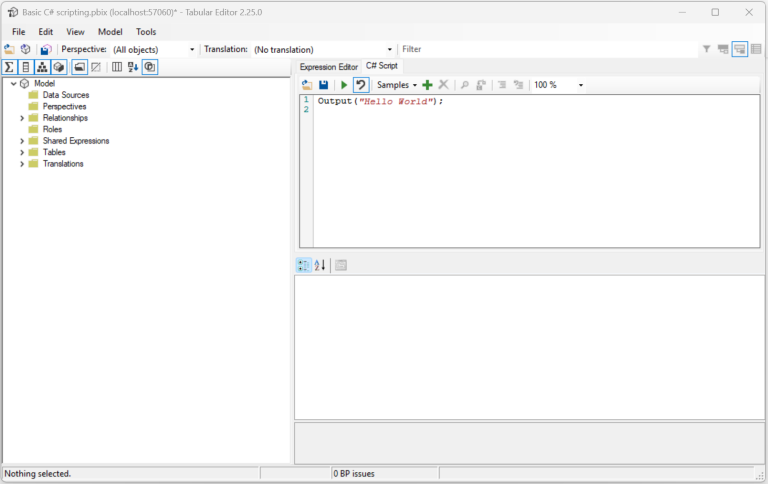Click into the Filter text box

pos(549,49)
